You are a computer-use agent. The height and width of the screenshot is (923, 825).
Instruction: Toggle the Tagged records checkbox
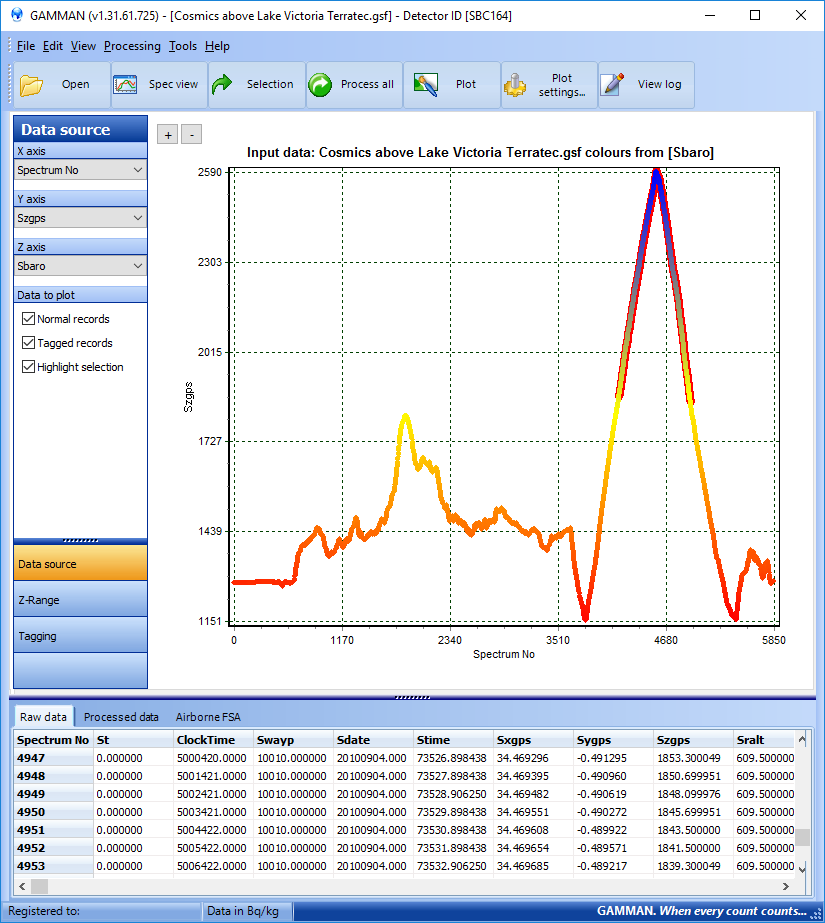coord(28,343)
